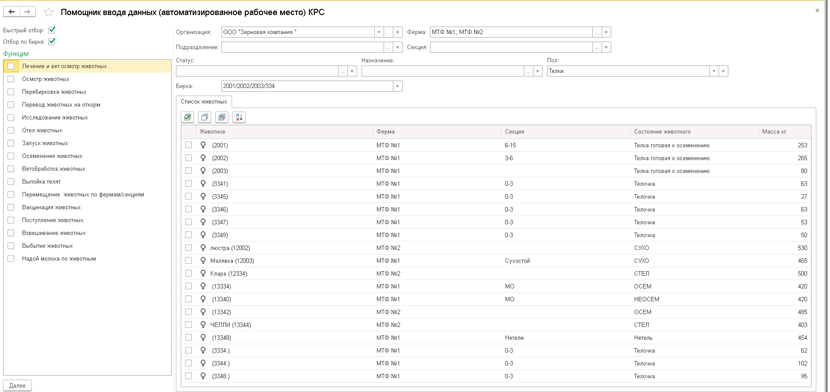
Task: Clear the Ферма field with its x icon
Action: (x=607, y=32)
